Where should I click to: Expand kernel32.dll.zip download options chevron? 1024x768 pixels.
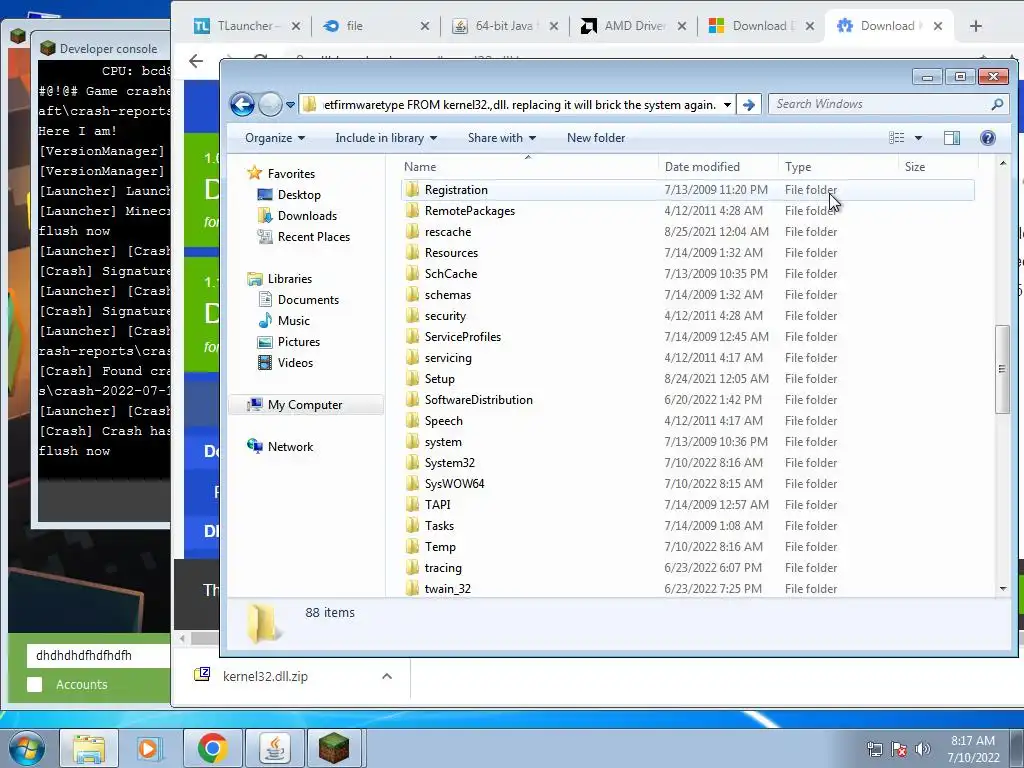click(x=387, y=676)
